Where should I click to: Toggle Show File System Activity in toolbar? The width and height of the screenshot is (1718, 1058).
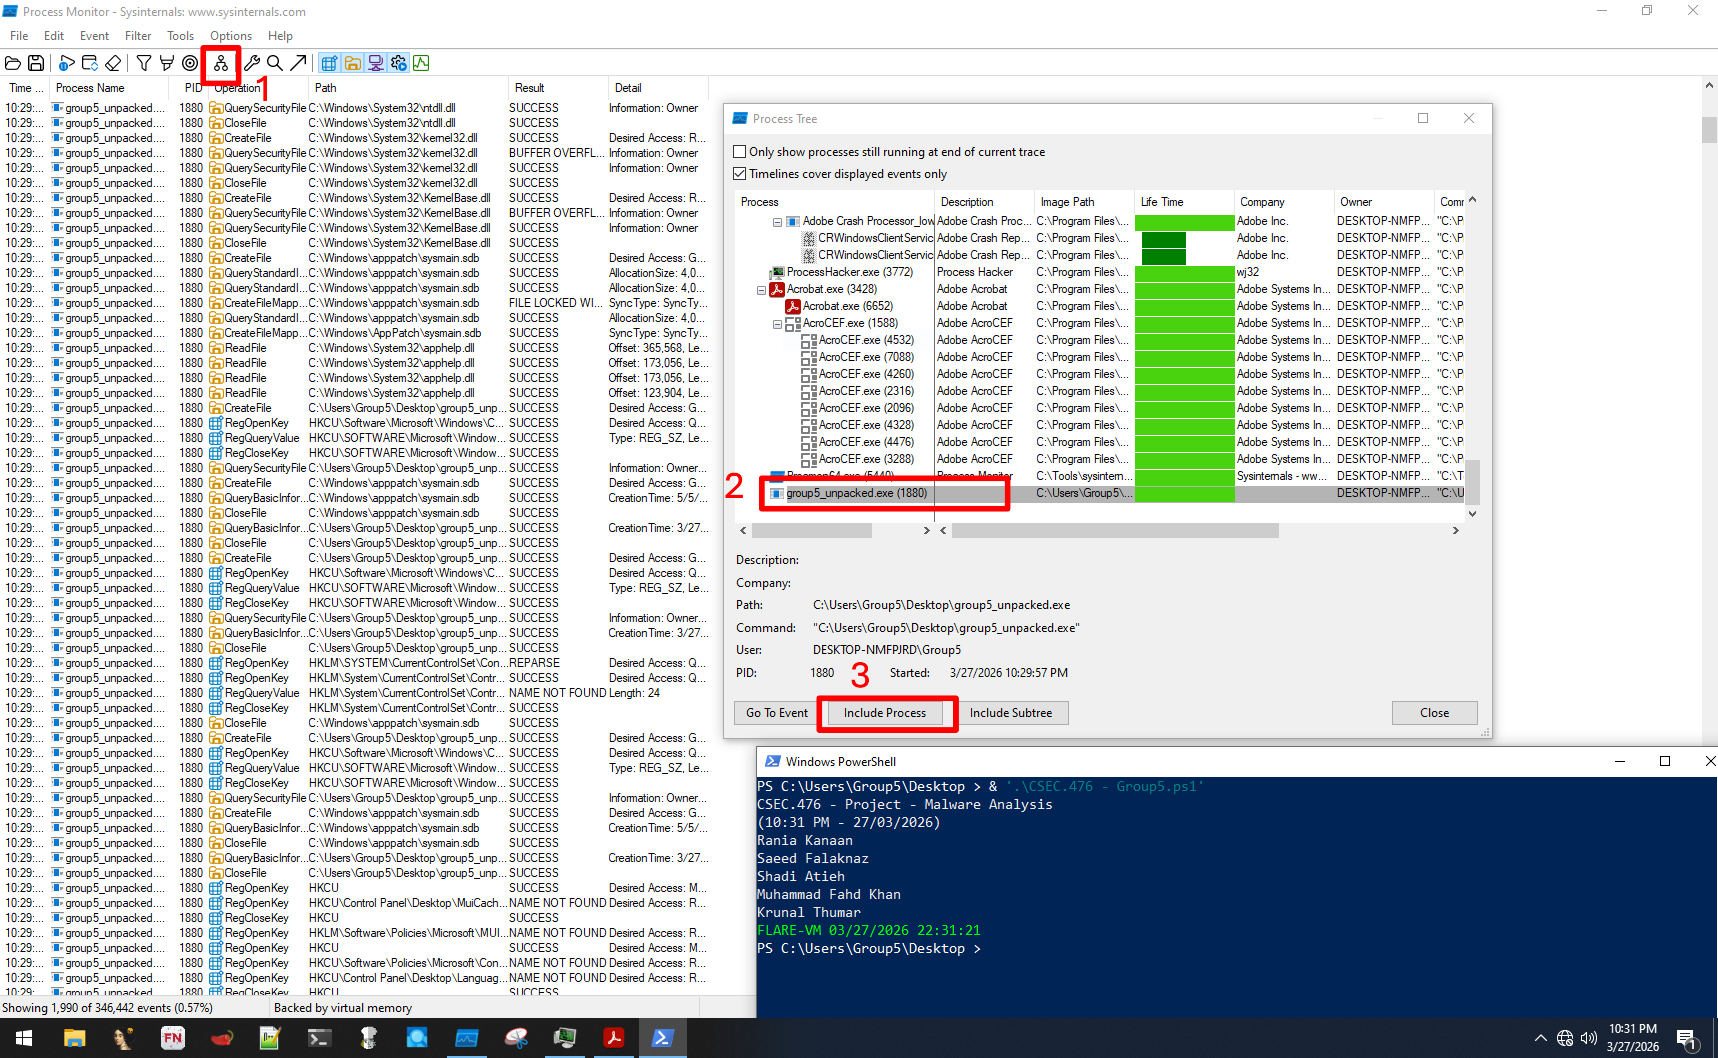[x=352, y=62]
